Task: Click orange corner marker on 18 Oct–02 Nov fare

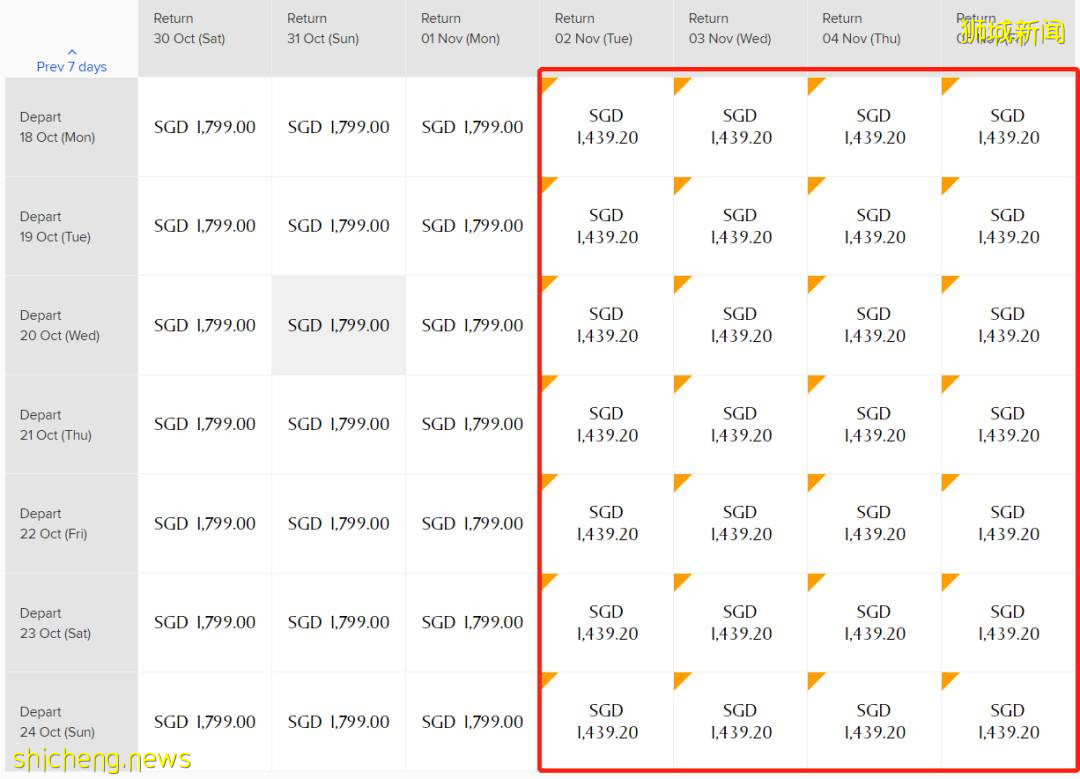Action: [547, 85]
